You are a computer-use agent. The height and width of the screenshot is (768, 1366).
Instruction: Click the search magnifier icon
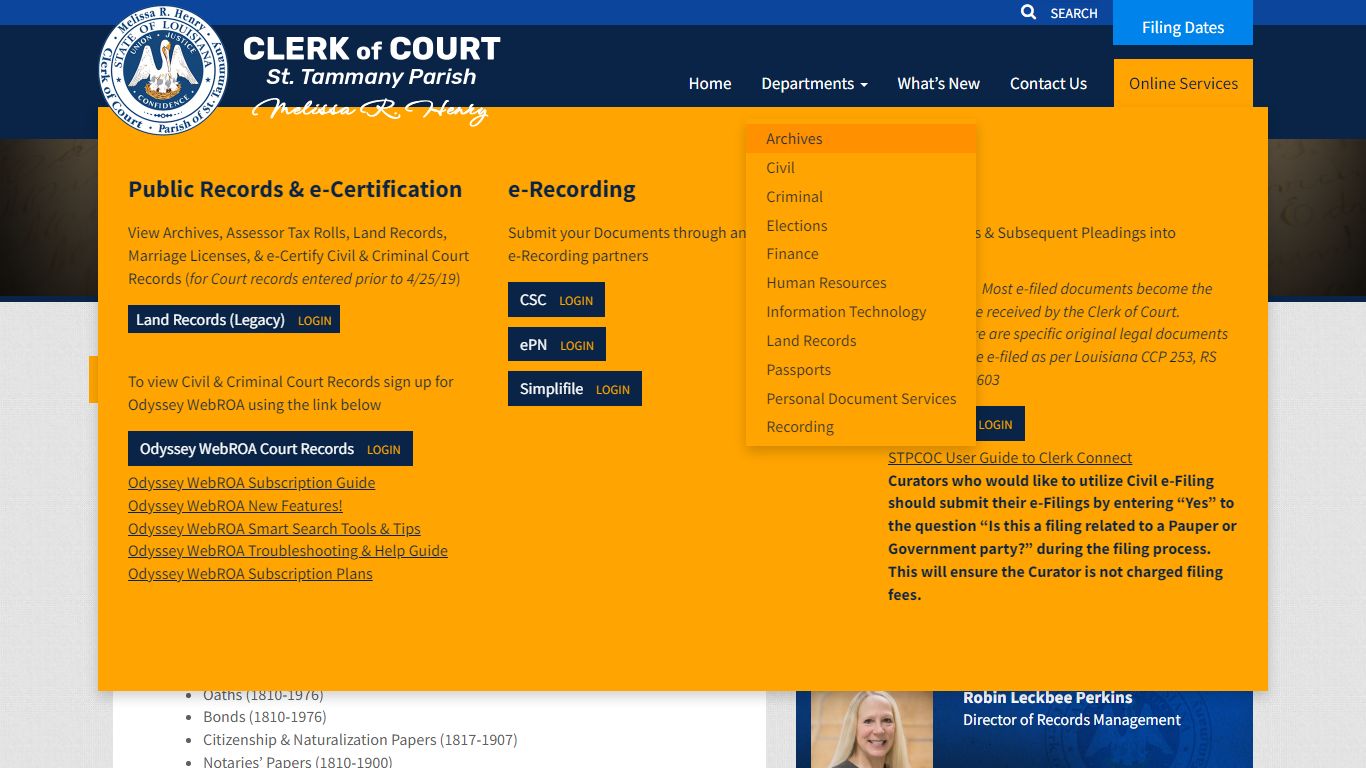click(1028, 12)
